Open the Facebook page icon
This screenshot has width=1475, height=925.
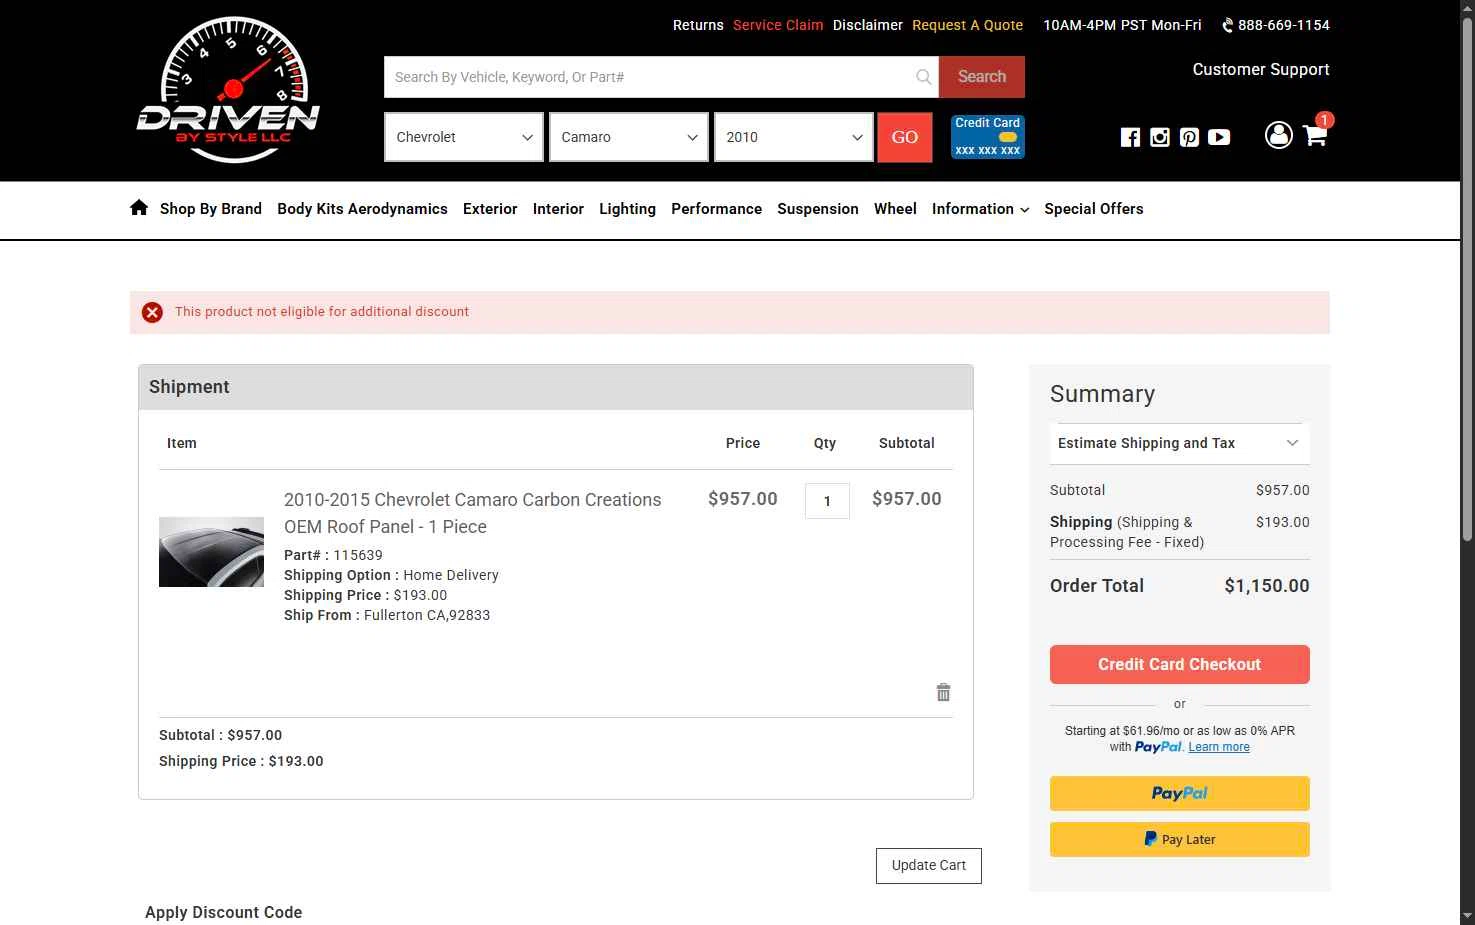[x=1130, y=137]
